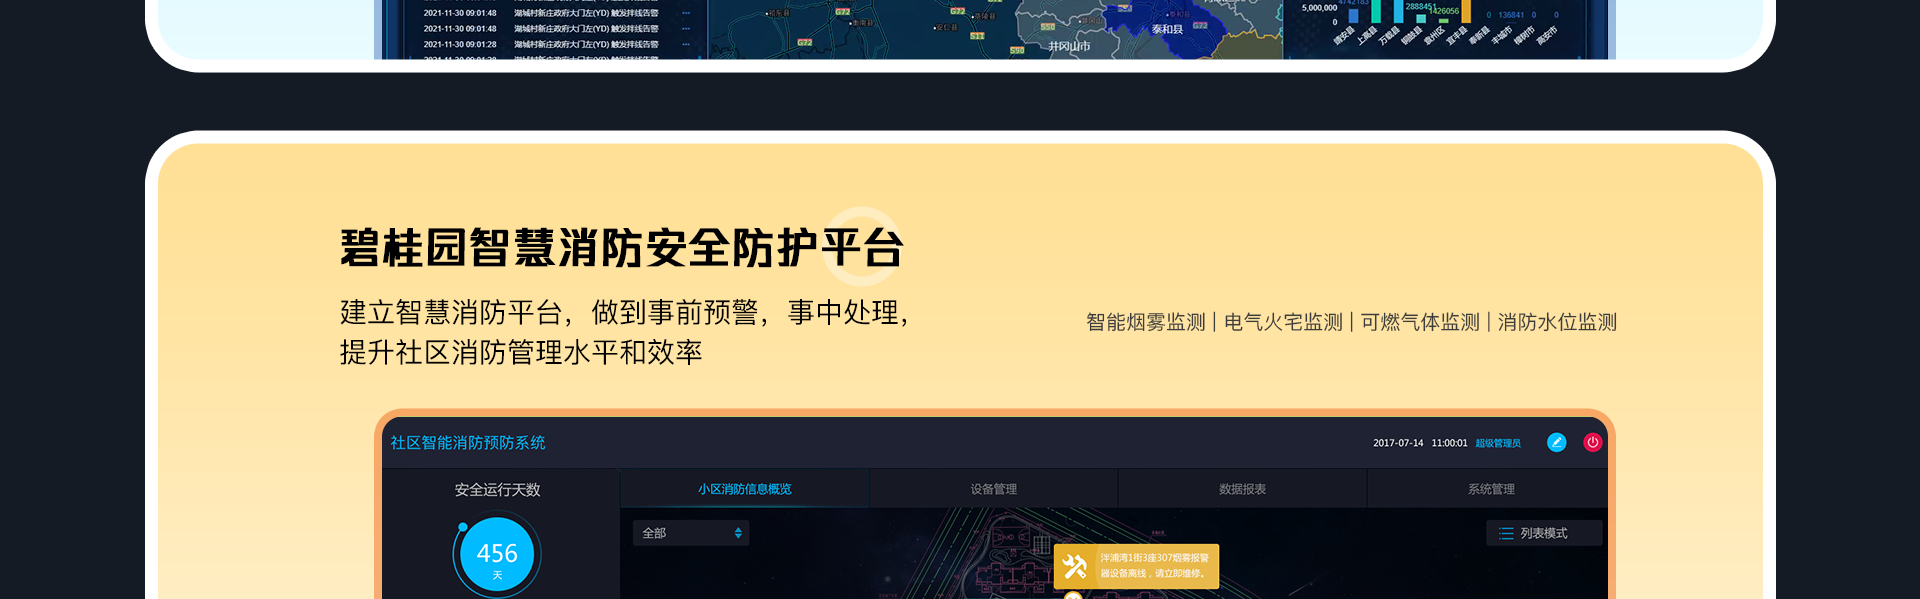This screenshot has height=599, width=1920.
Task: Click the 井冈山市 label on the map
Action: pos(1069,46)
